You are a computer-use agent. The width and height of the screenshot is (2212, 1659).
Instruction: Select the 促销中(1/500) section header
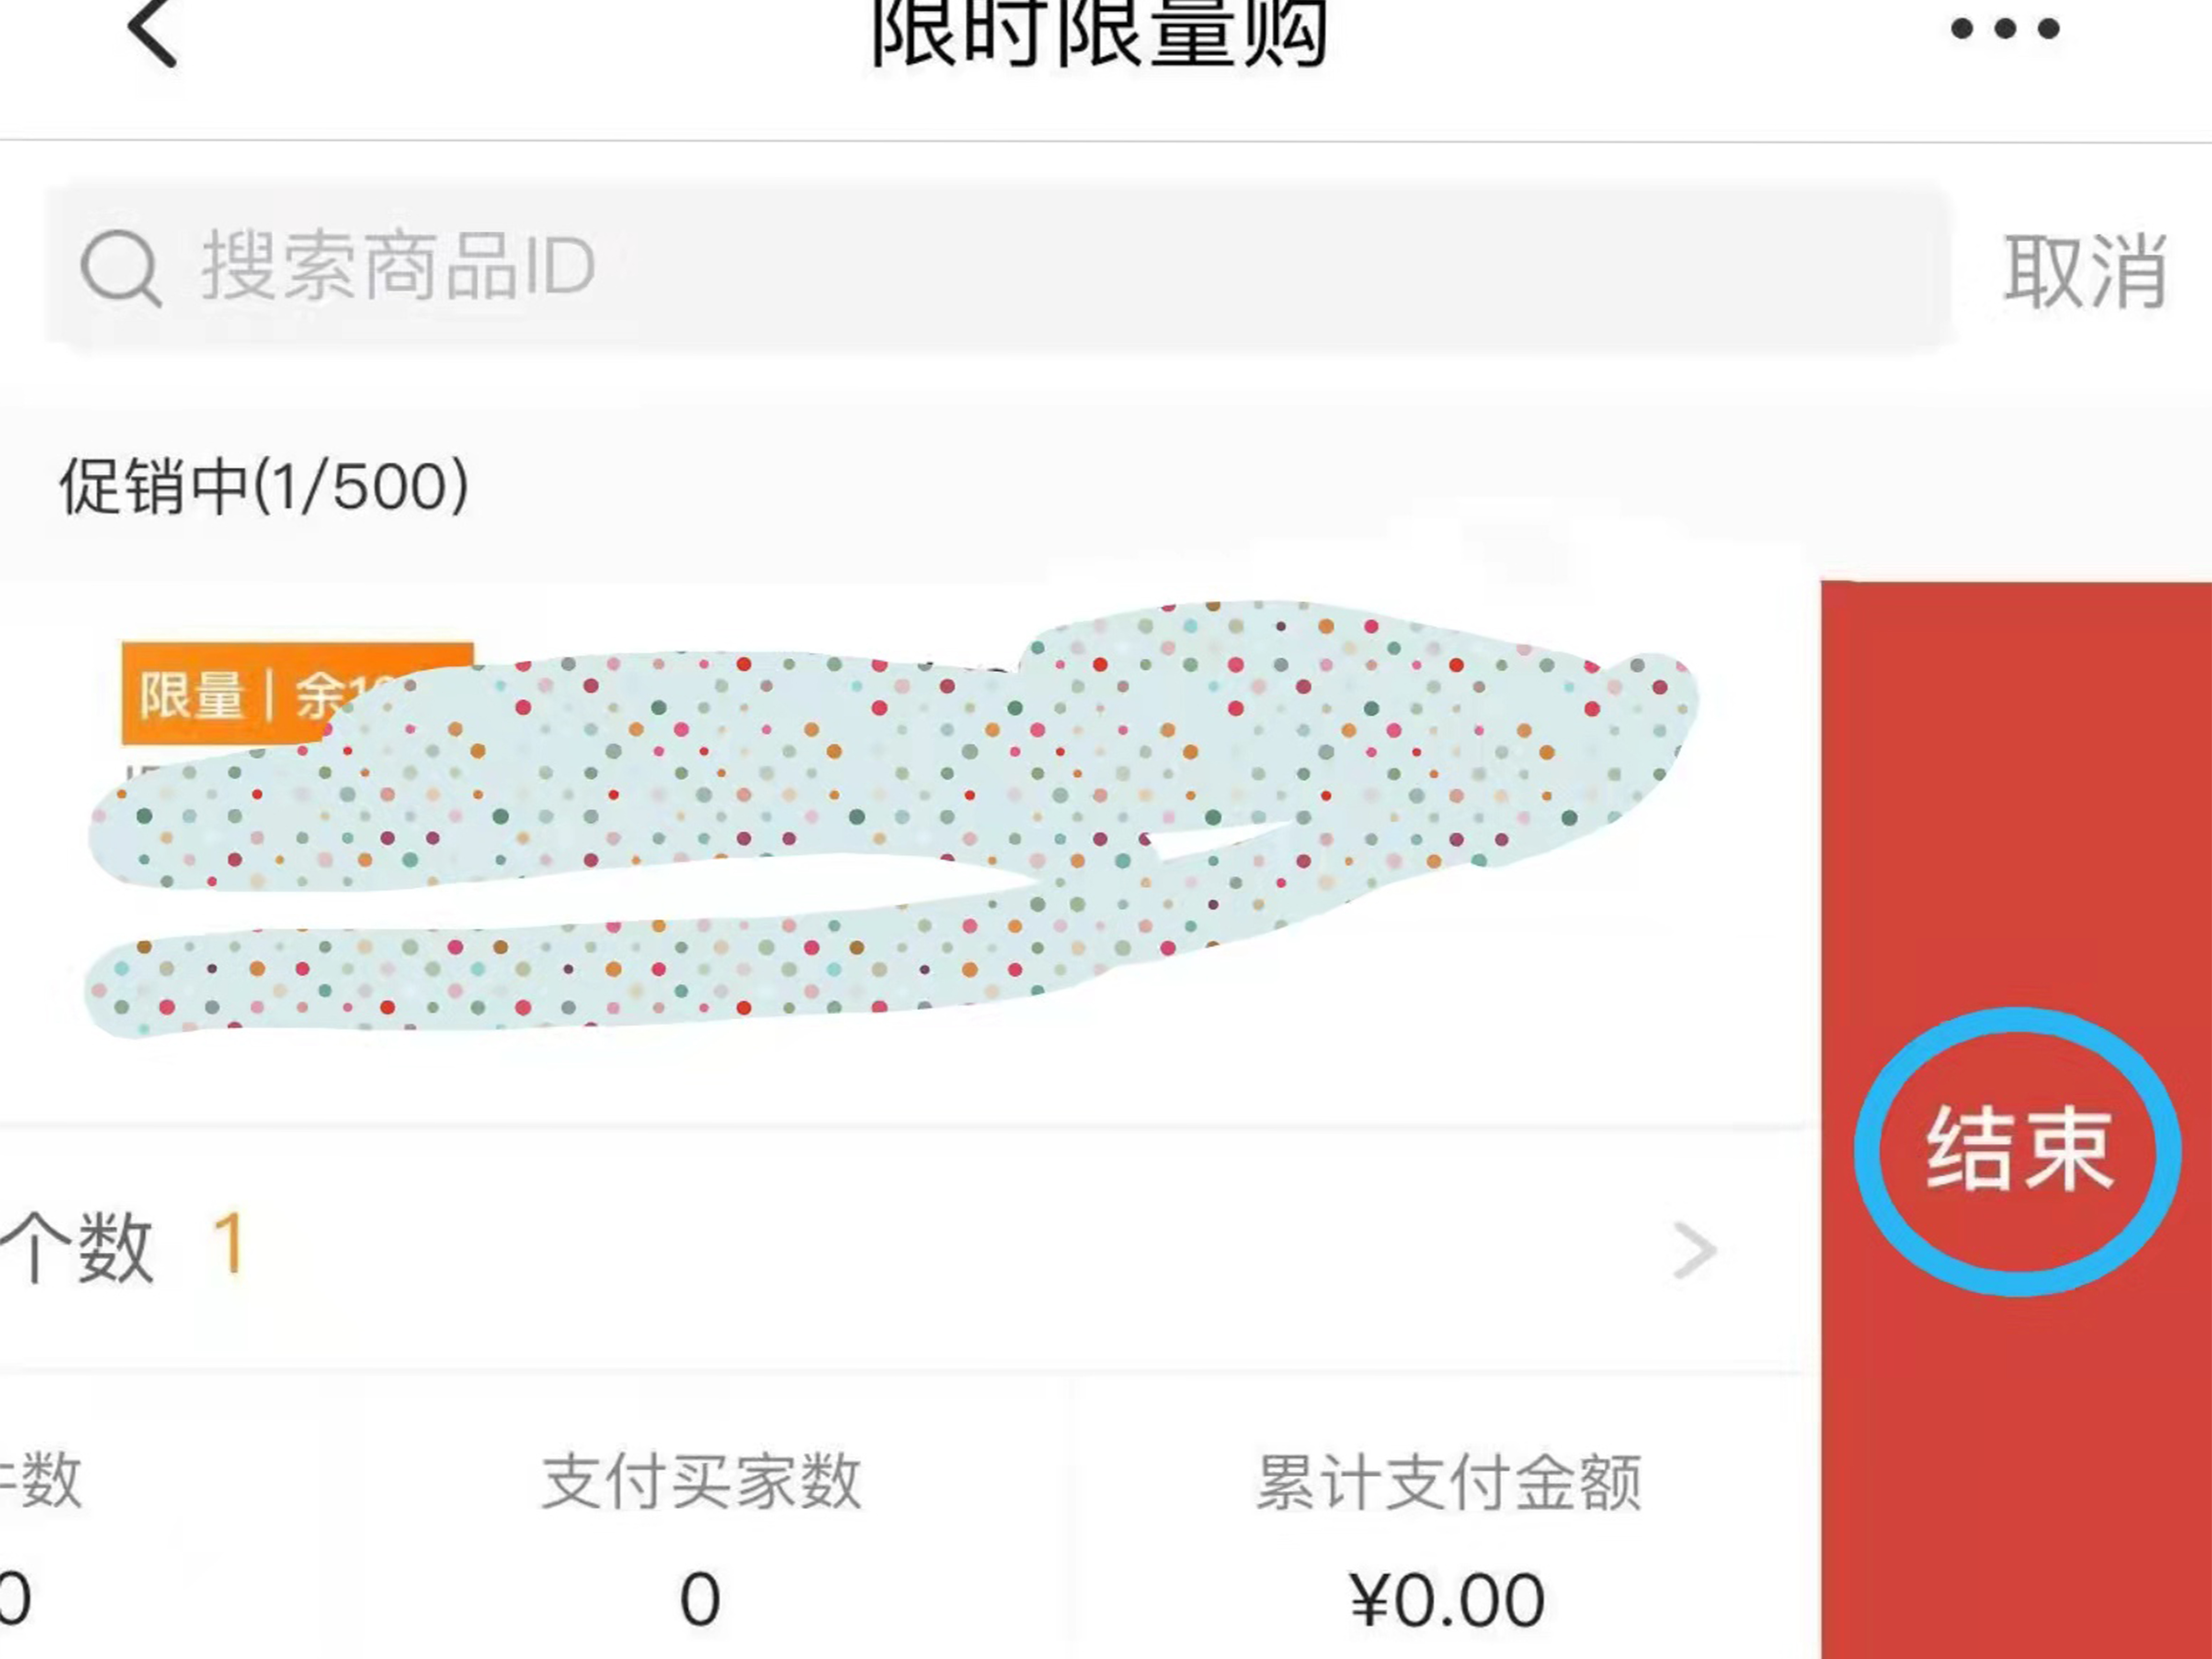264,487
